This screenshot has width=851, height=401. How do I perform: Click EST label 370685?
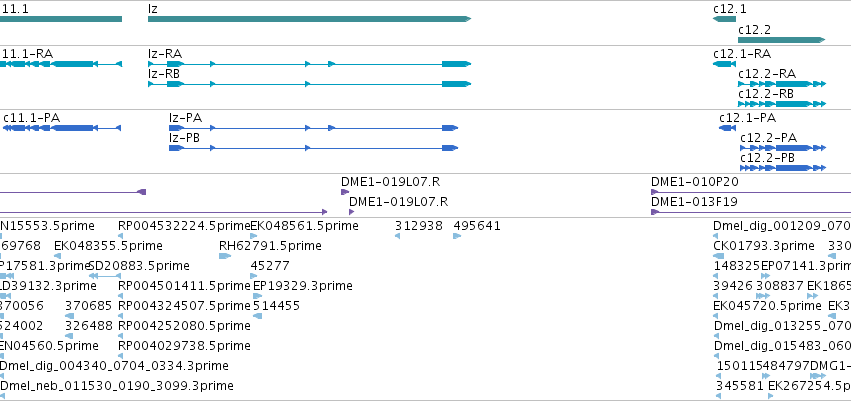click(x=88, y=305)
